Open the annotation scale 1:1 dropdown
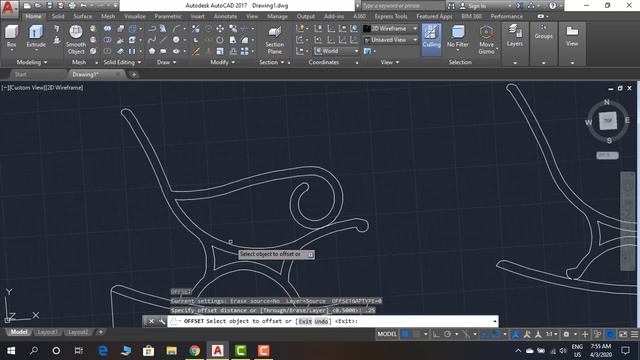 pyautogui.click(x=551, y=334)
